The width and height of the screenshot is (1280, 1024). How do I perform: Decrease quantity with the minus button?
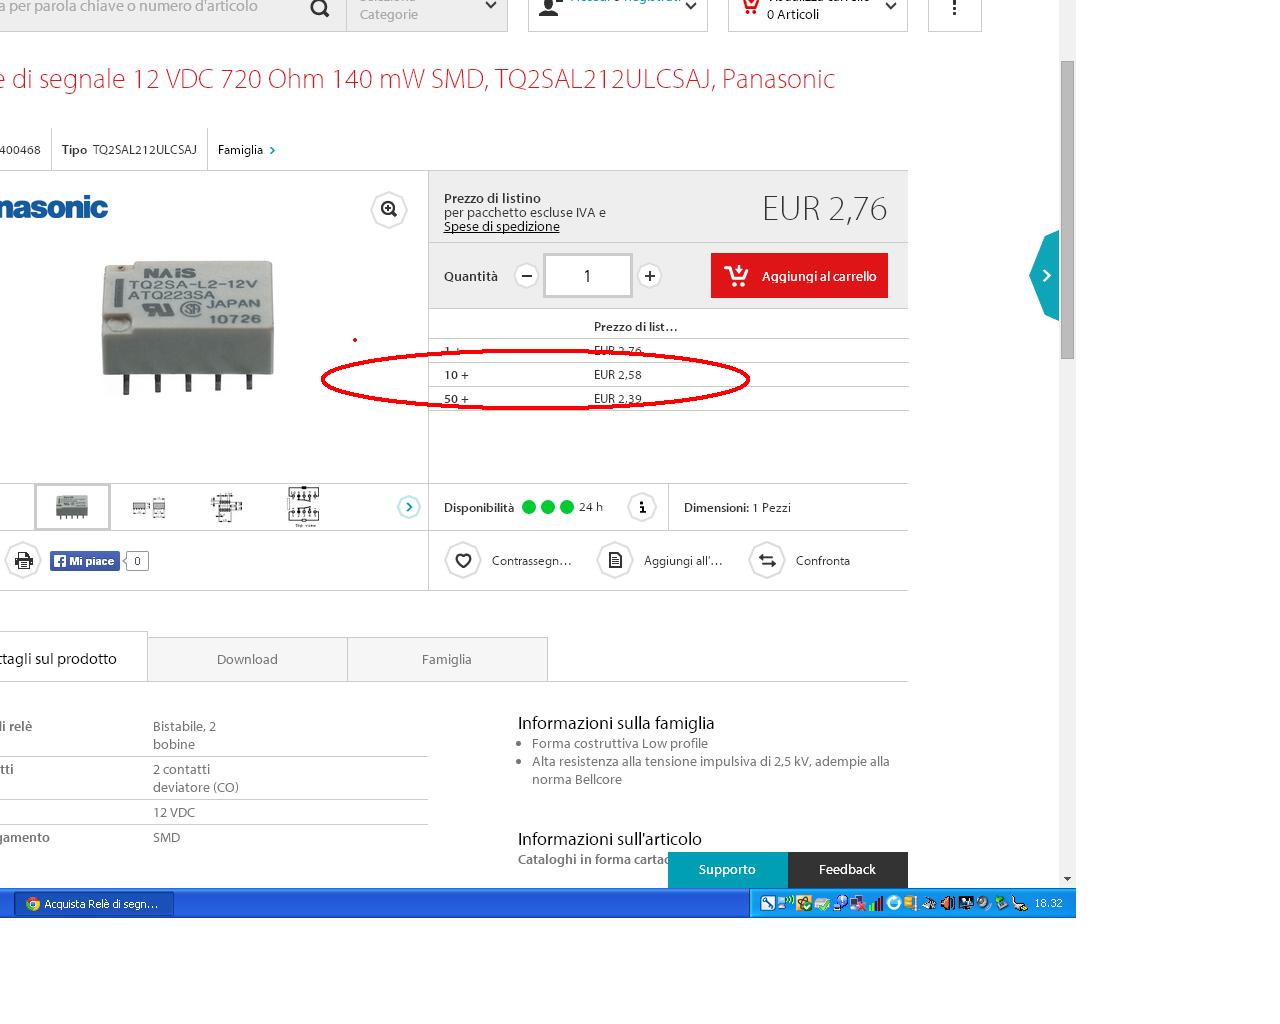[526, 276]
